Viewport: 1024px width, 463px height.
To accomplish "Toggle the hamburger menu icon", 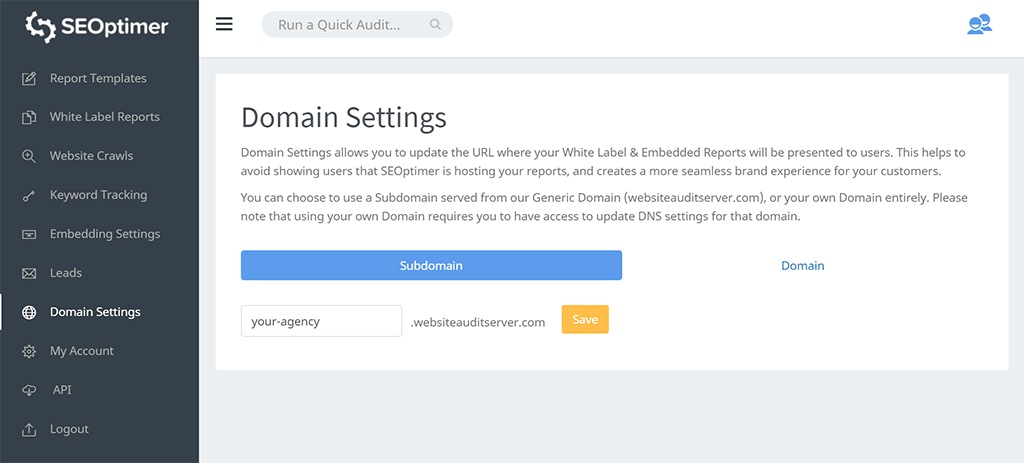I will tap(224, 24).
